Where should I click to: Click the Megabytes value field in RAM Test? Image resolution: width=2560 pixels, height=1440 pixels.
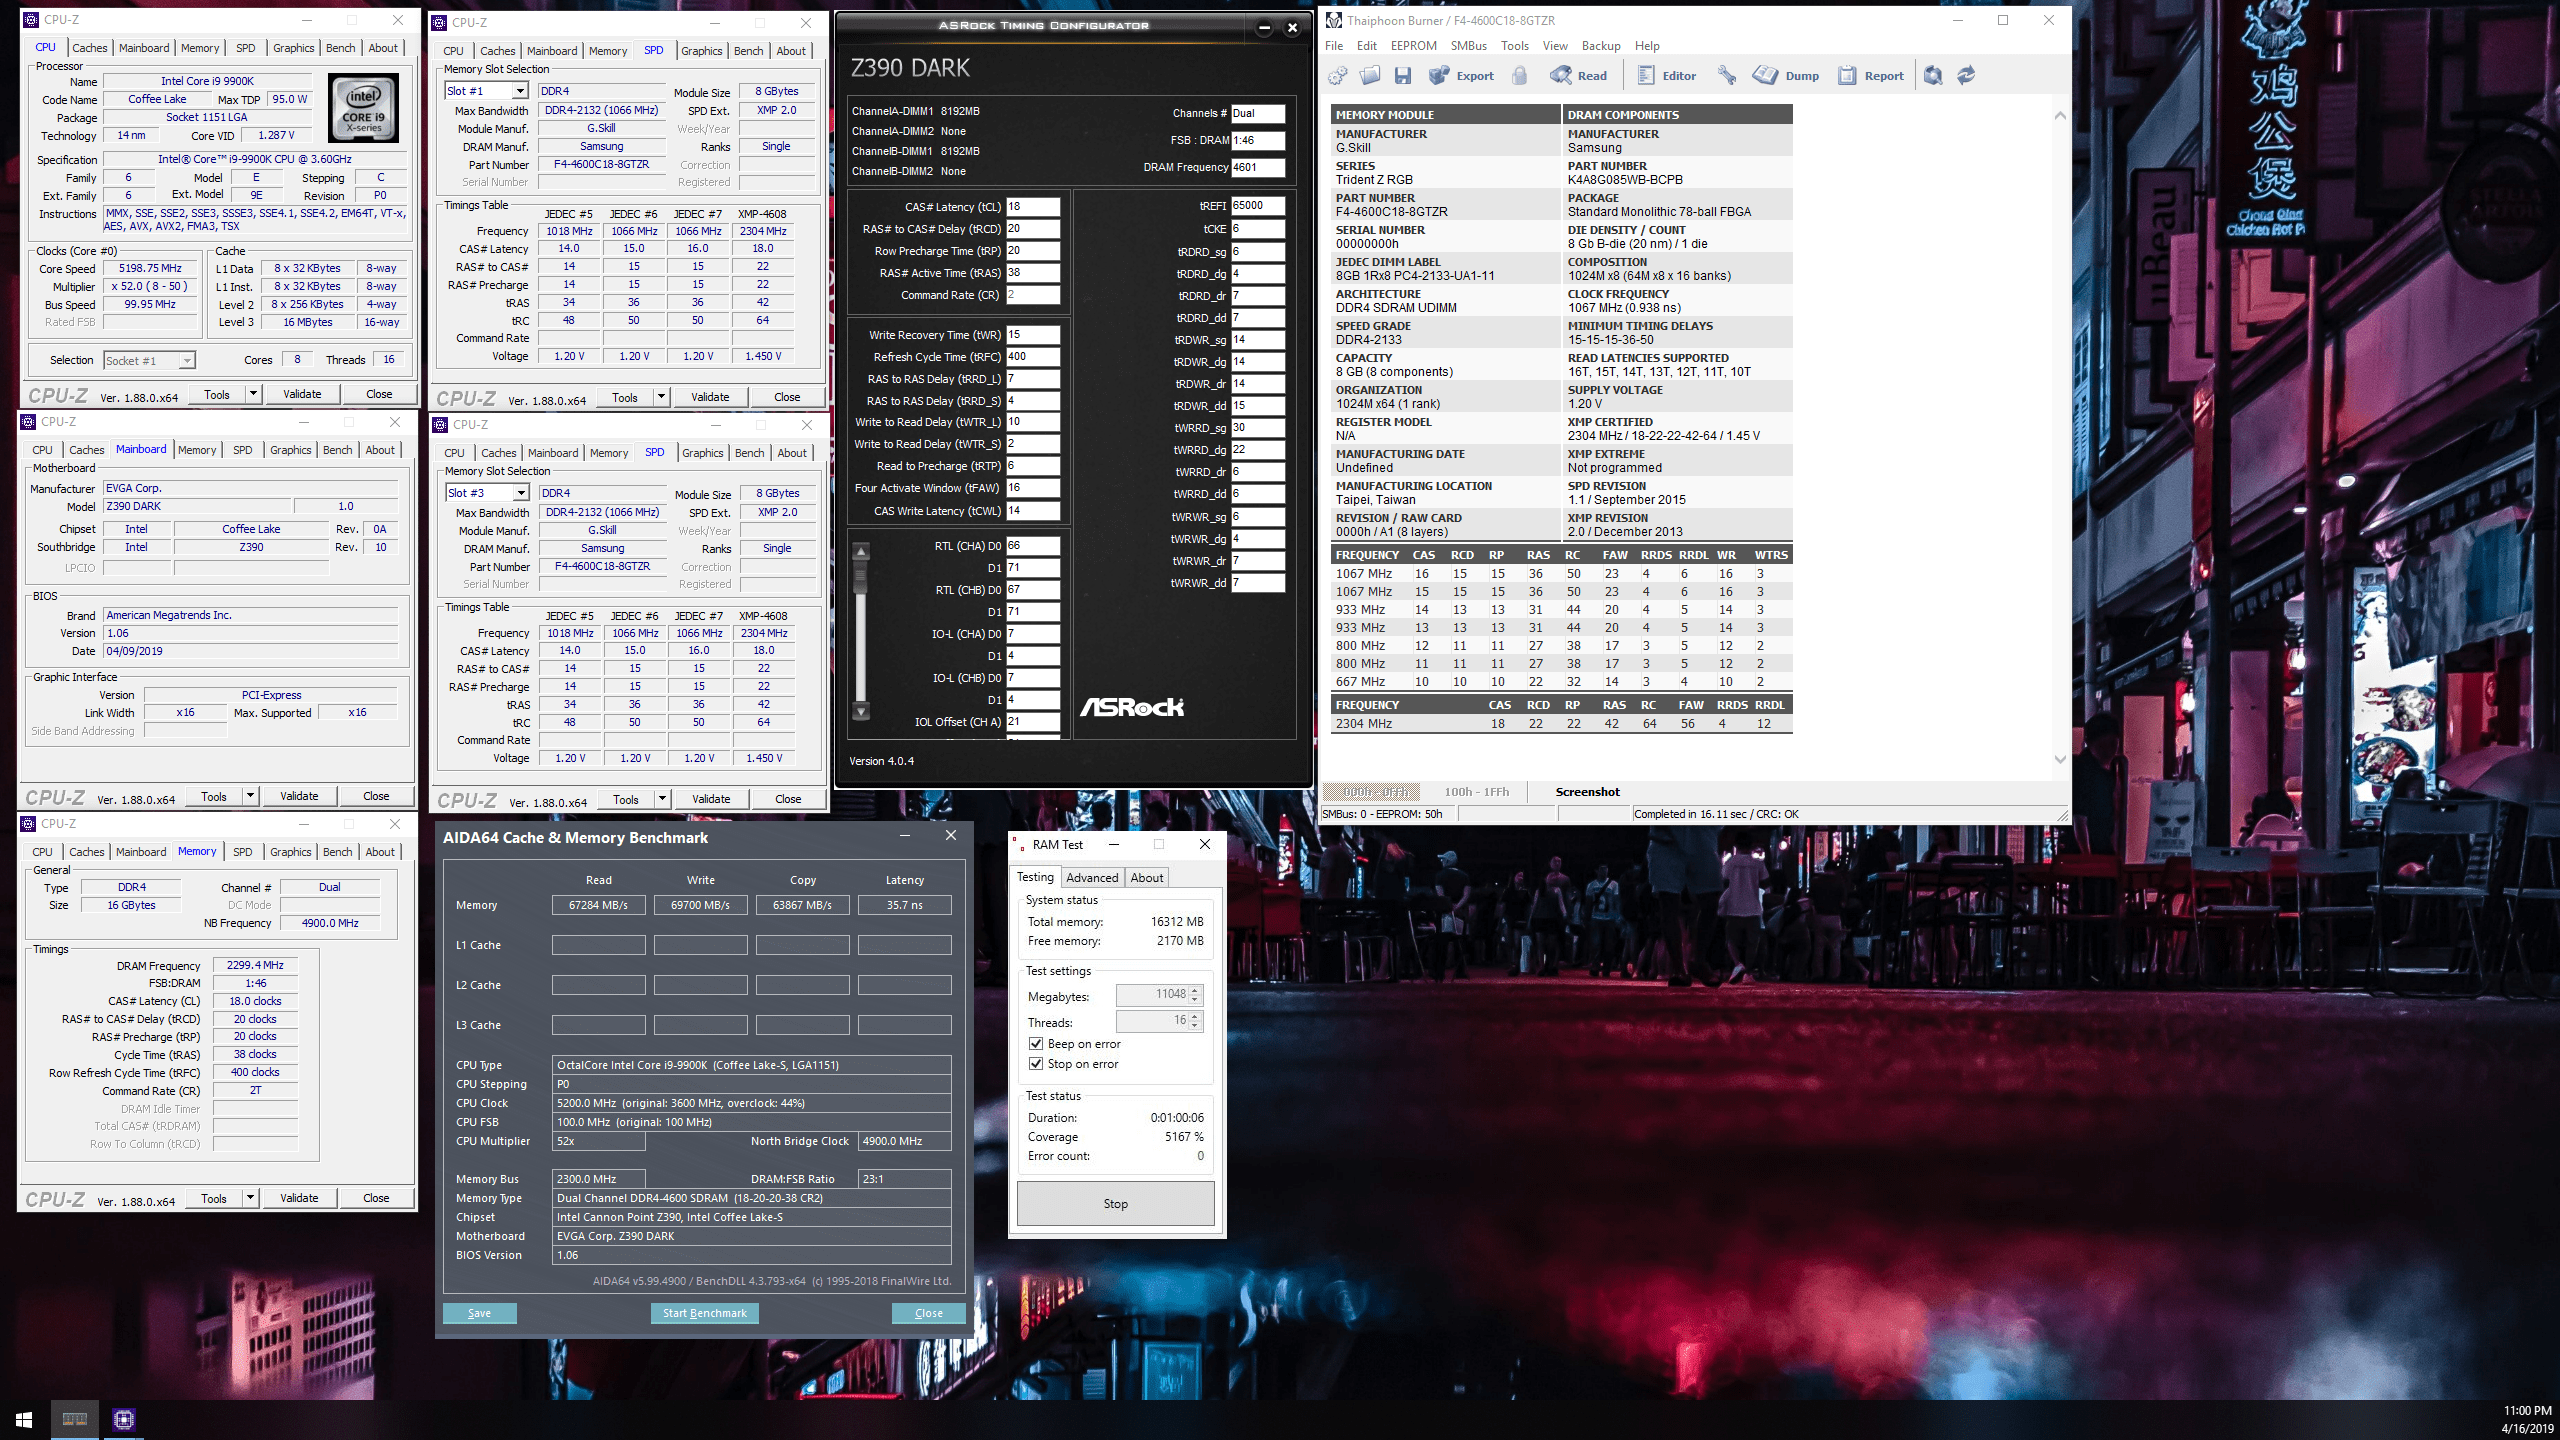point(1152,995)
